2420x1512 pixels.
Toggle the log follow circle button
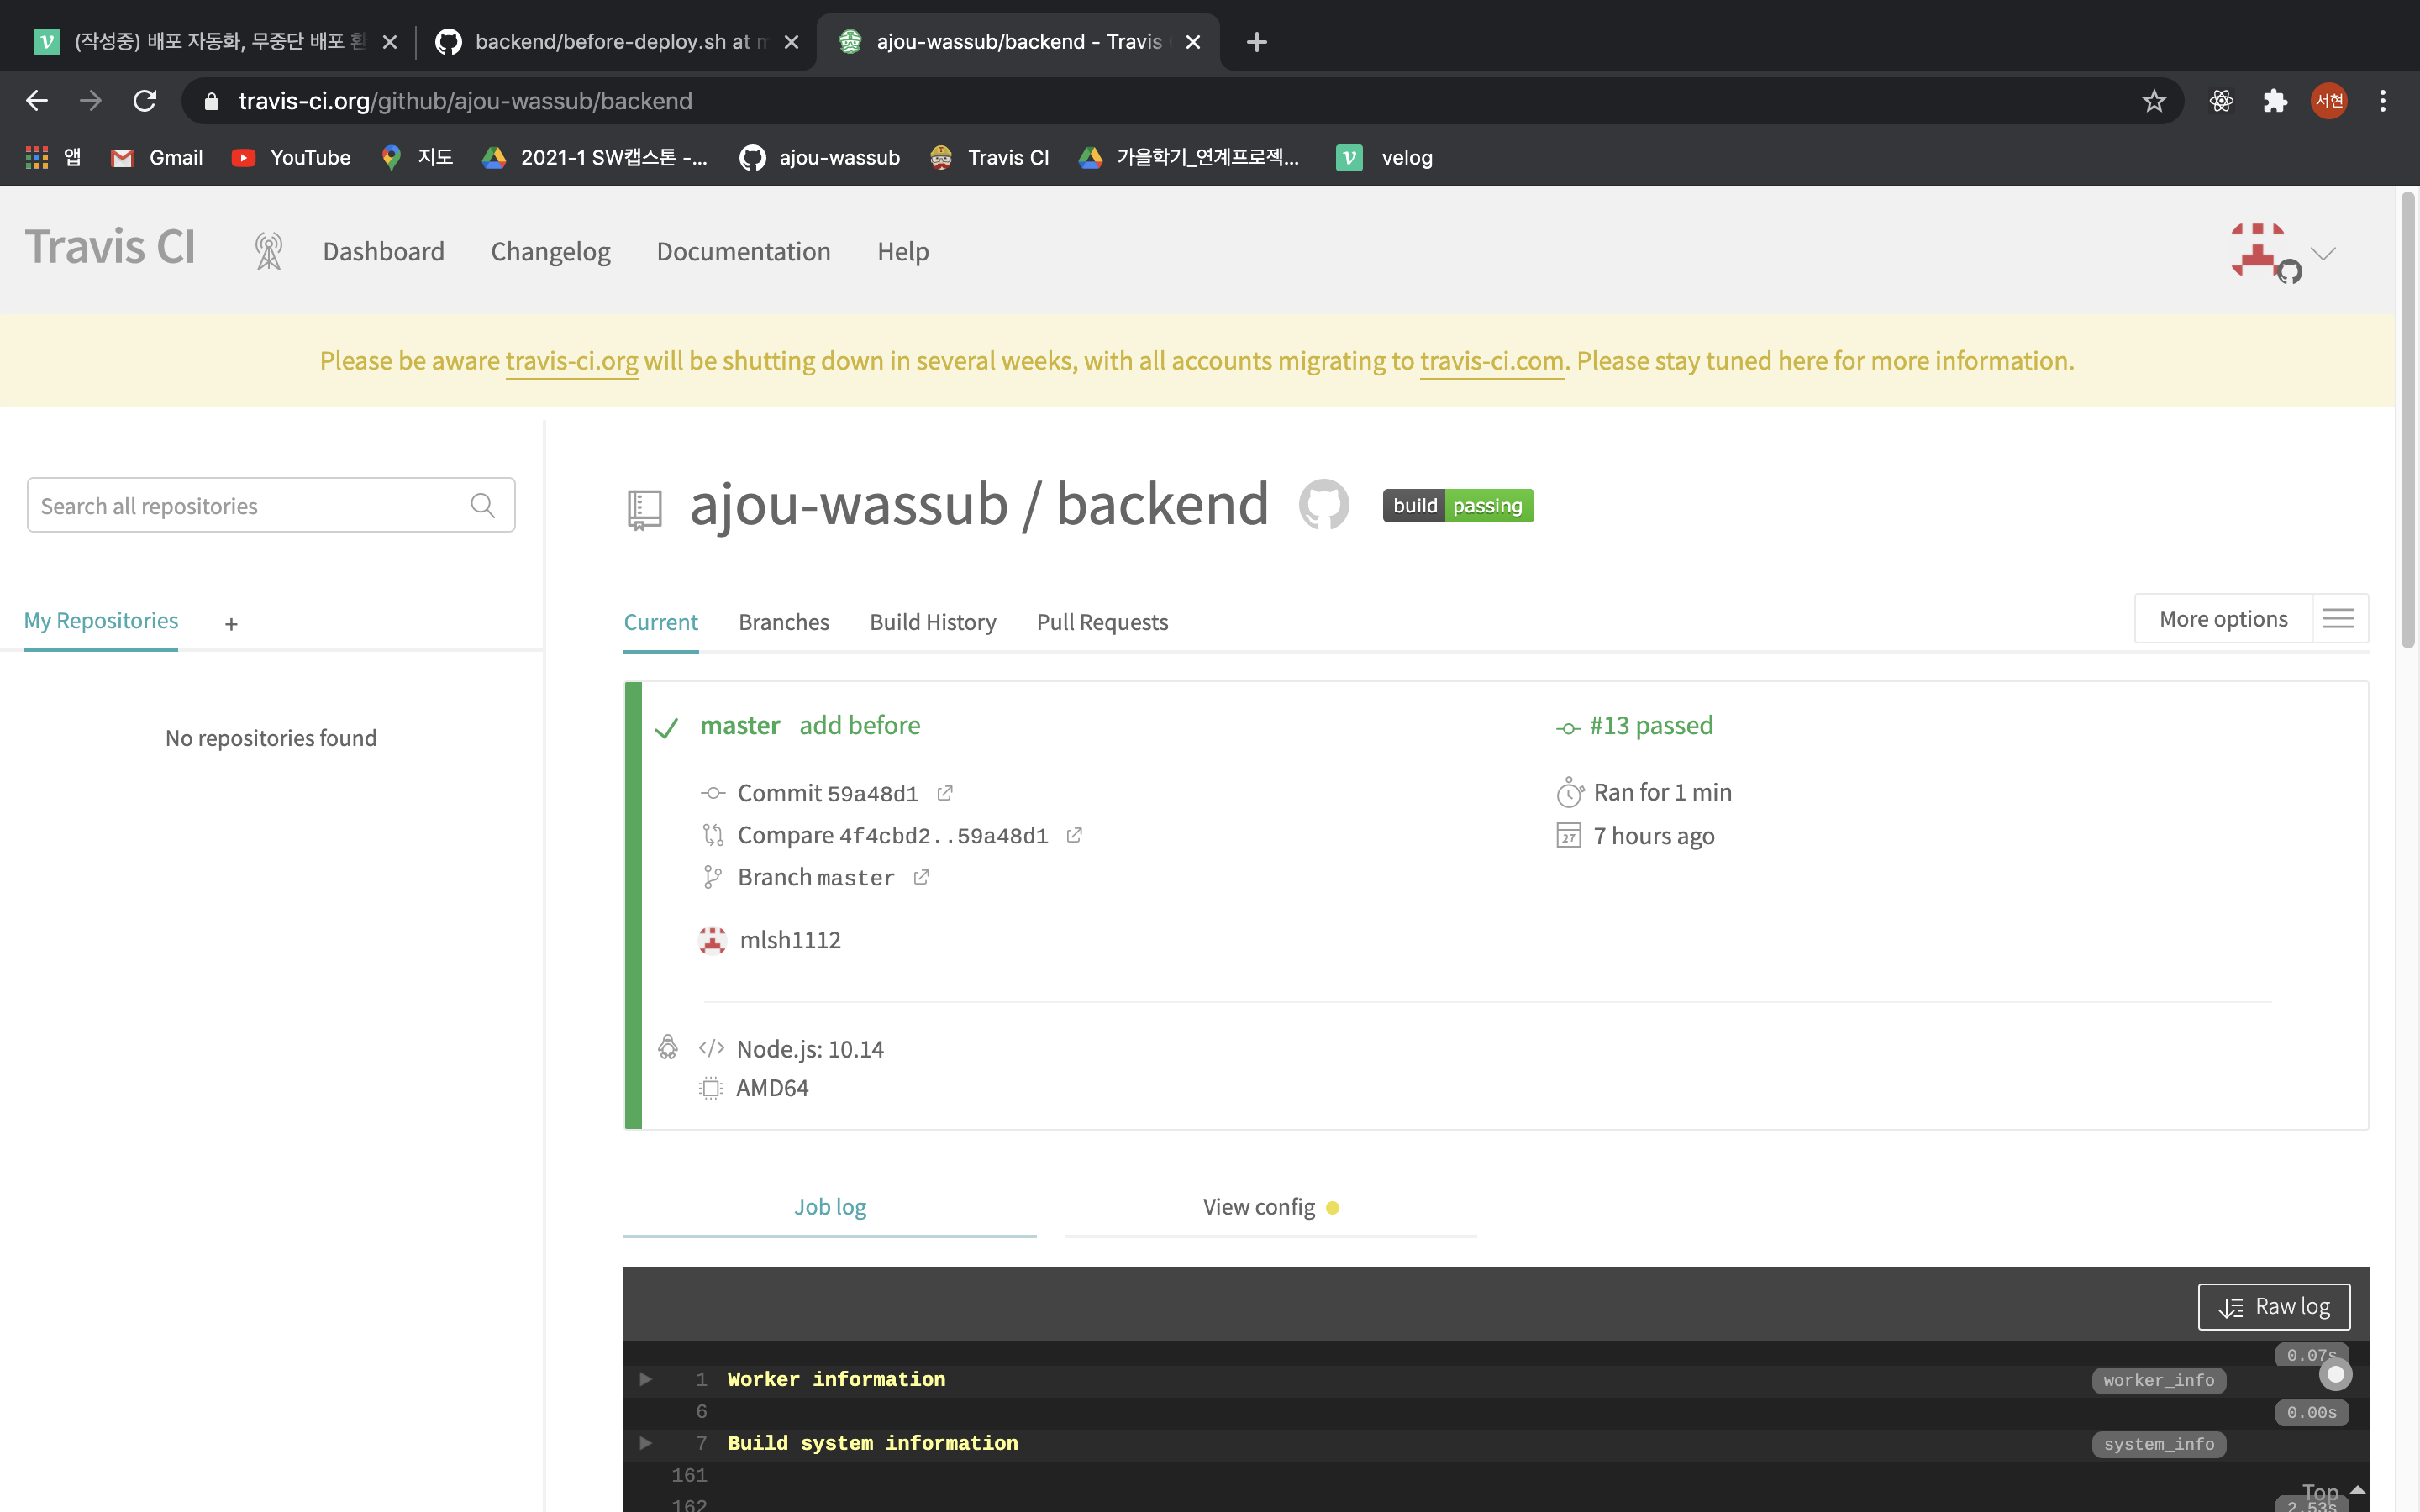point(2335,1375)
